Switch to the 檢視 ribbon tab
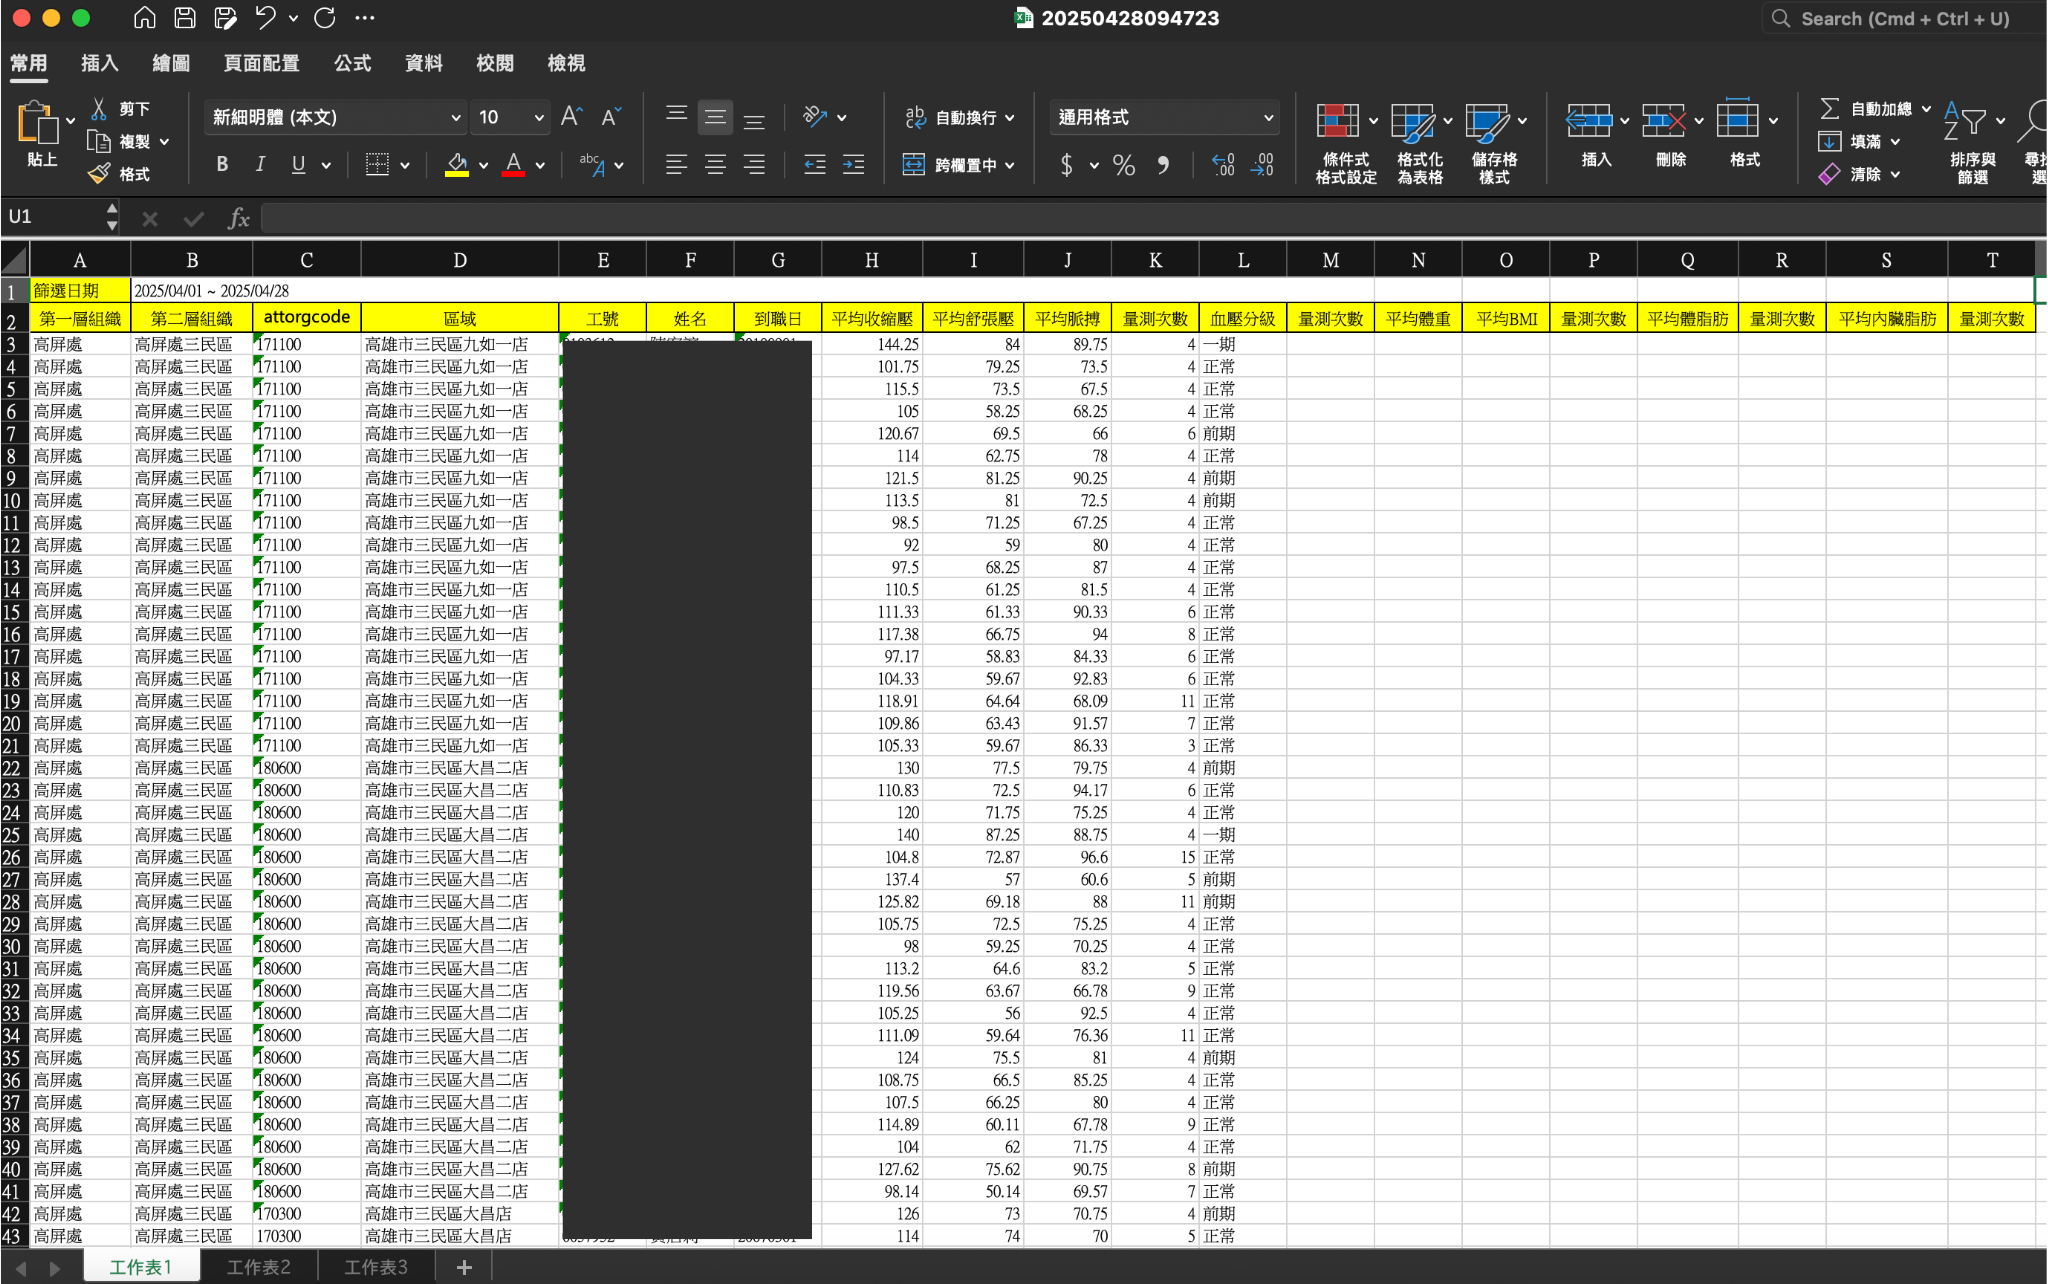The width and height of the screenshot is (2048, 1284). click(566, 63)
